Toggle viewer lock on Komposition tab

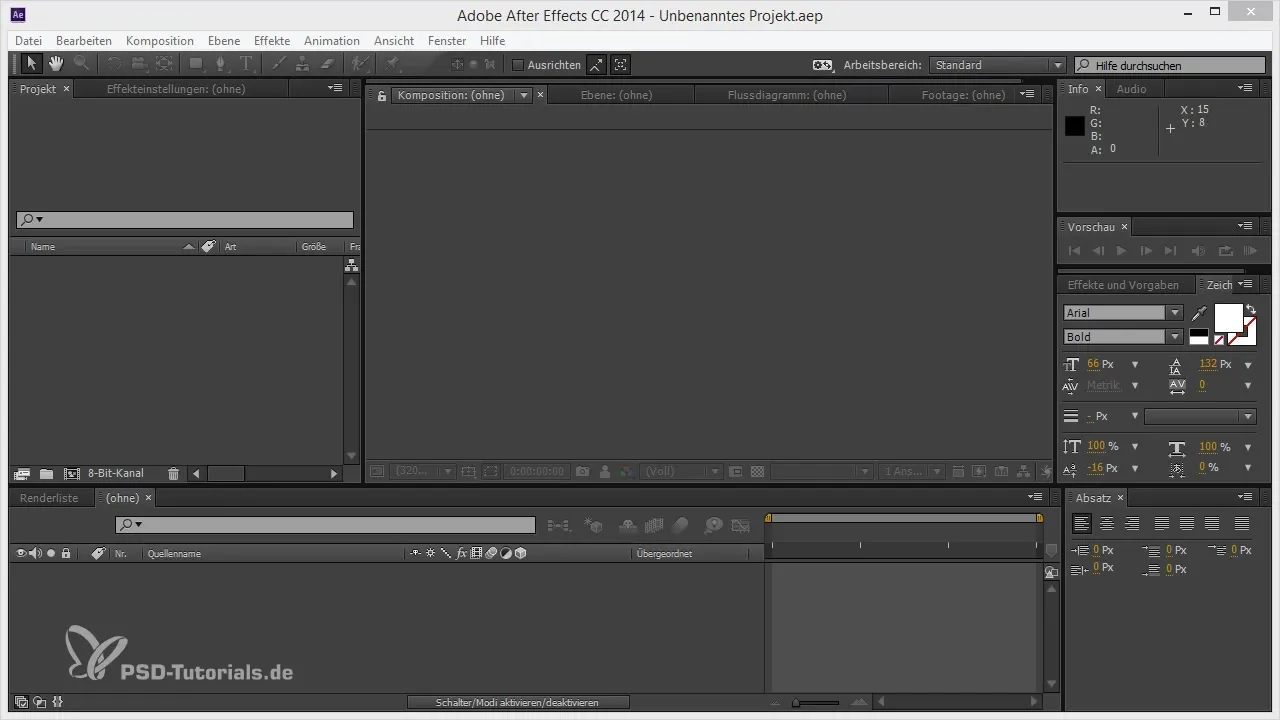381,95
